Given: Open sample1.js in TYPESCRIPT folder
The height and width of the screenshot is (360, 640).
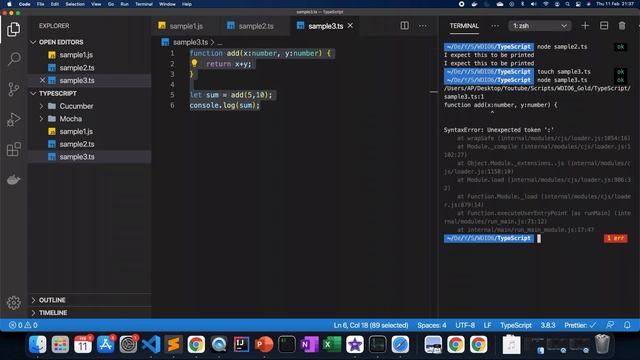Looking at the screenshot, I should [x=76, y=131].
